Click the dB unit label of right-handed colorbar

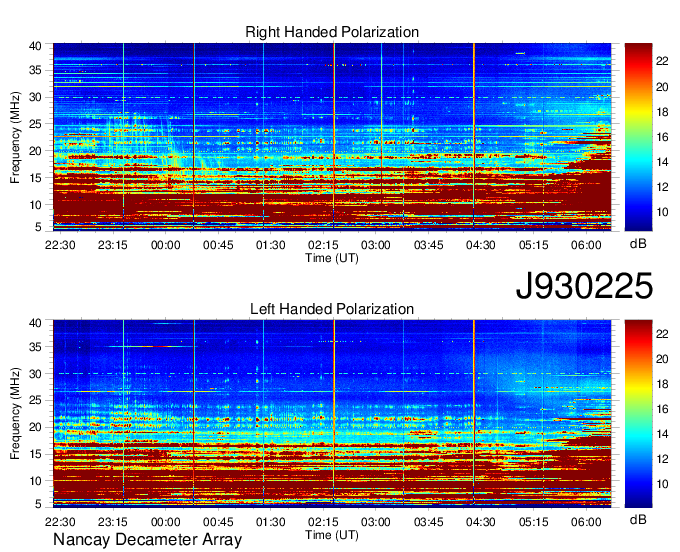[638, 243]
